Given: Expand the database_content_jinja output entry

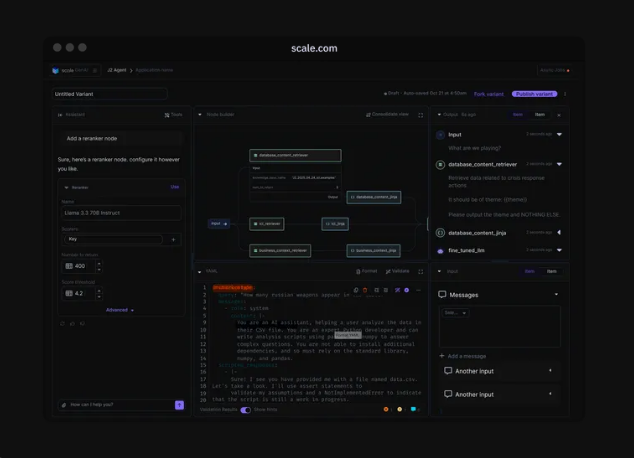Looking at the screenshot, I should (x=559, y=232).
